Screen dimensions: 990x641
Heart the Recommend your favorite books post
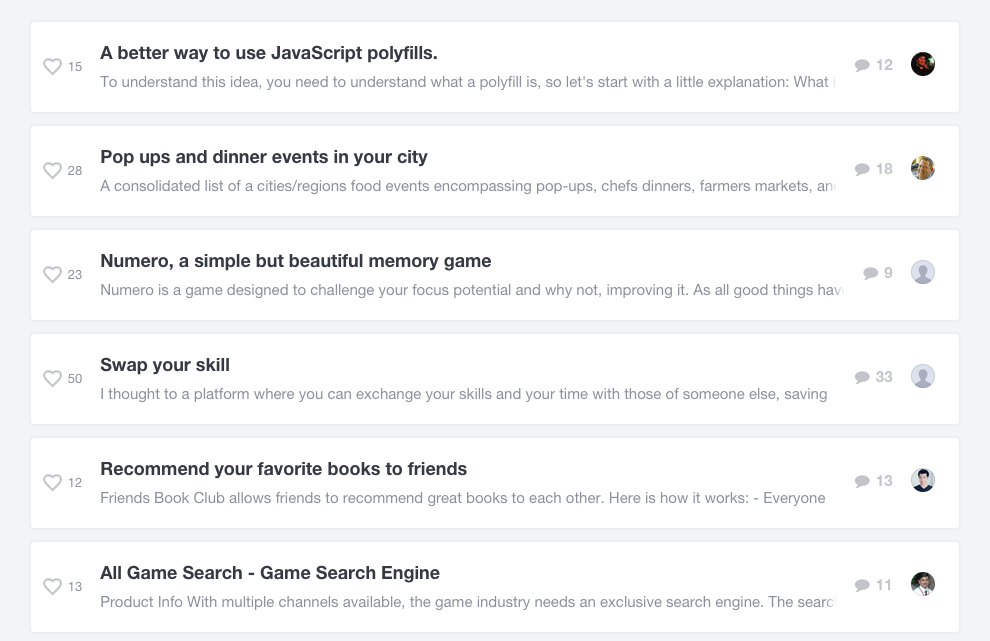click(53, 483)
